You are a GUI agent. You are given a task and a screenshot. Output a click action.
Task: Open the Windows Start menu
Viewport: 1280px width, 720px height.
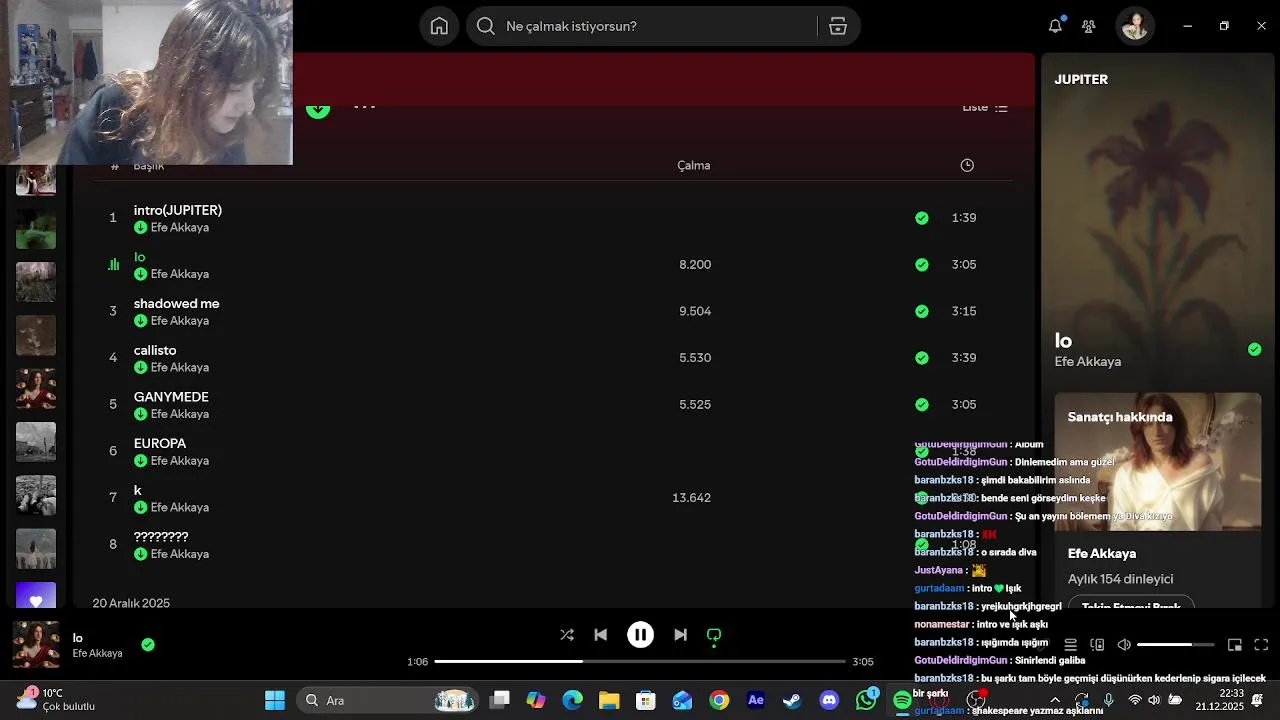click(x=275, y=700)
